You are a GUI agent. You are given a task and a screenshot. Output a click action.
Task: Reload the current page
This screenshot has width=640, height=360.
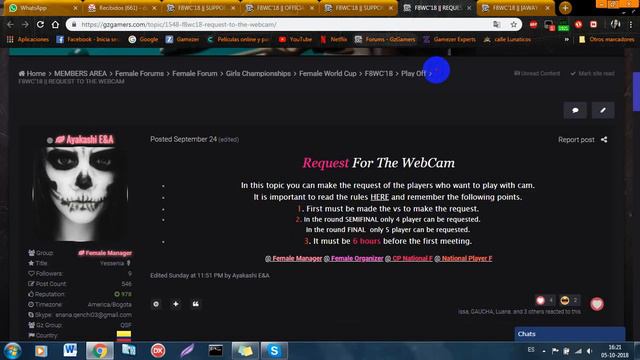click(x=40, y=24)
